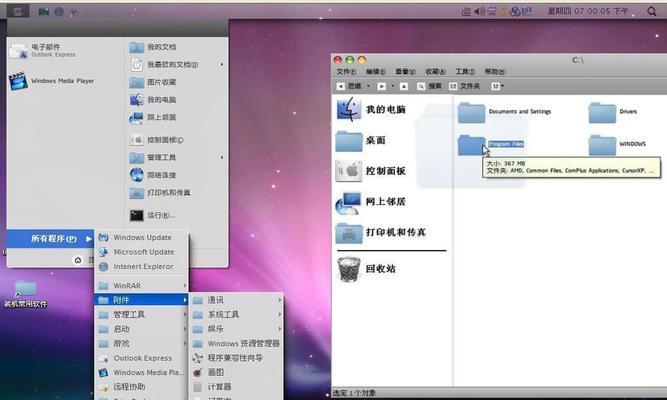Open 网上邻居 from start menu
This screenshot has width=667, height=400.
coord(153,117)
